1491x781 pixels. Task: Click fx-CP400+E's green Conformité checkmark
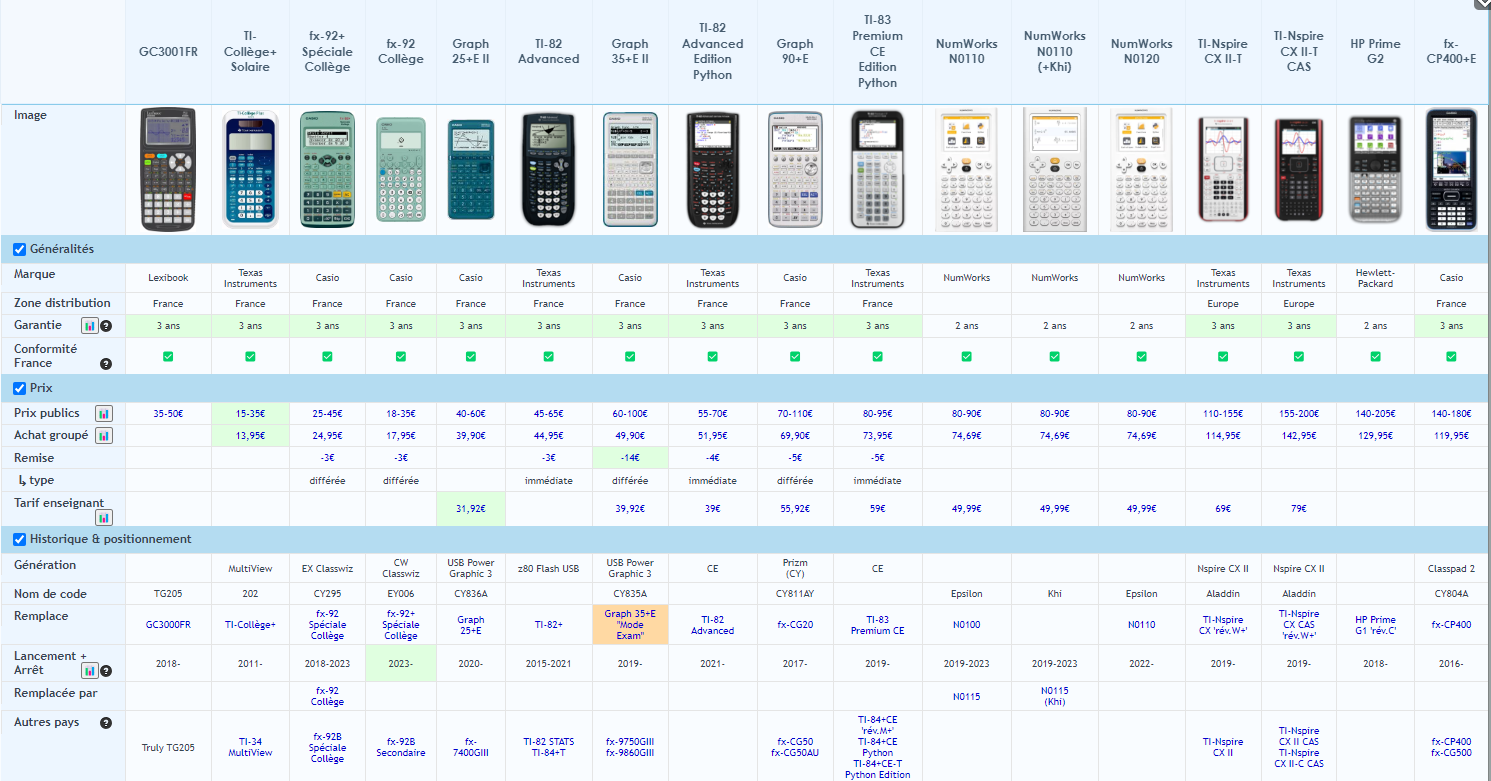[1451, 356]
